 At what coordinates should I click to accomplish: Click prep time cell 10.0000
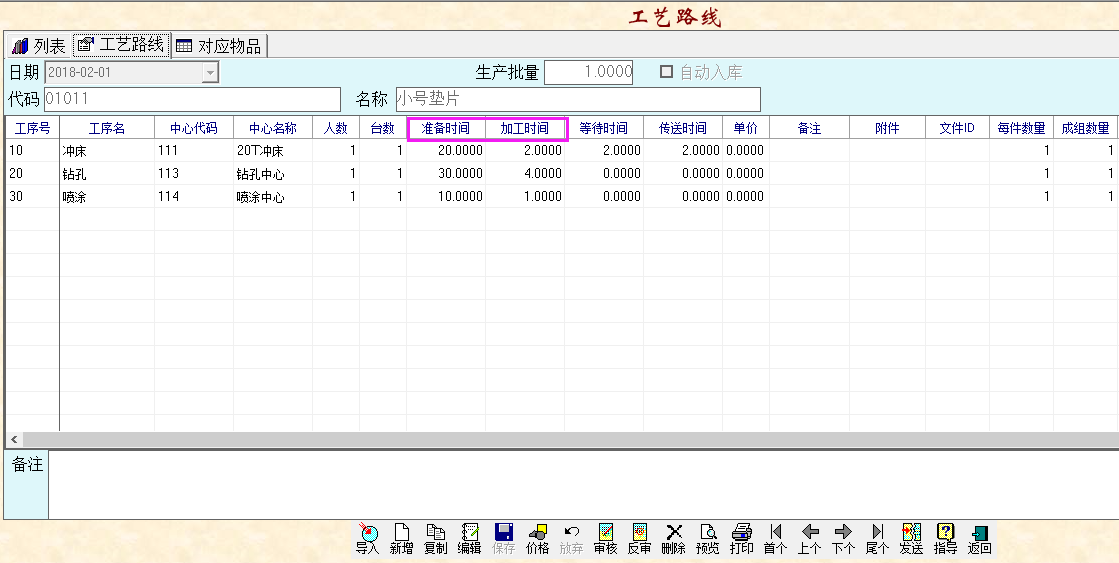[446, 196]
